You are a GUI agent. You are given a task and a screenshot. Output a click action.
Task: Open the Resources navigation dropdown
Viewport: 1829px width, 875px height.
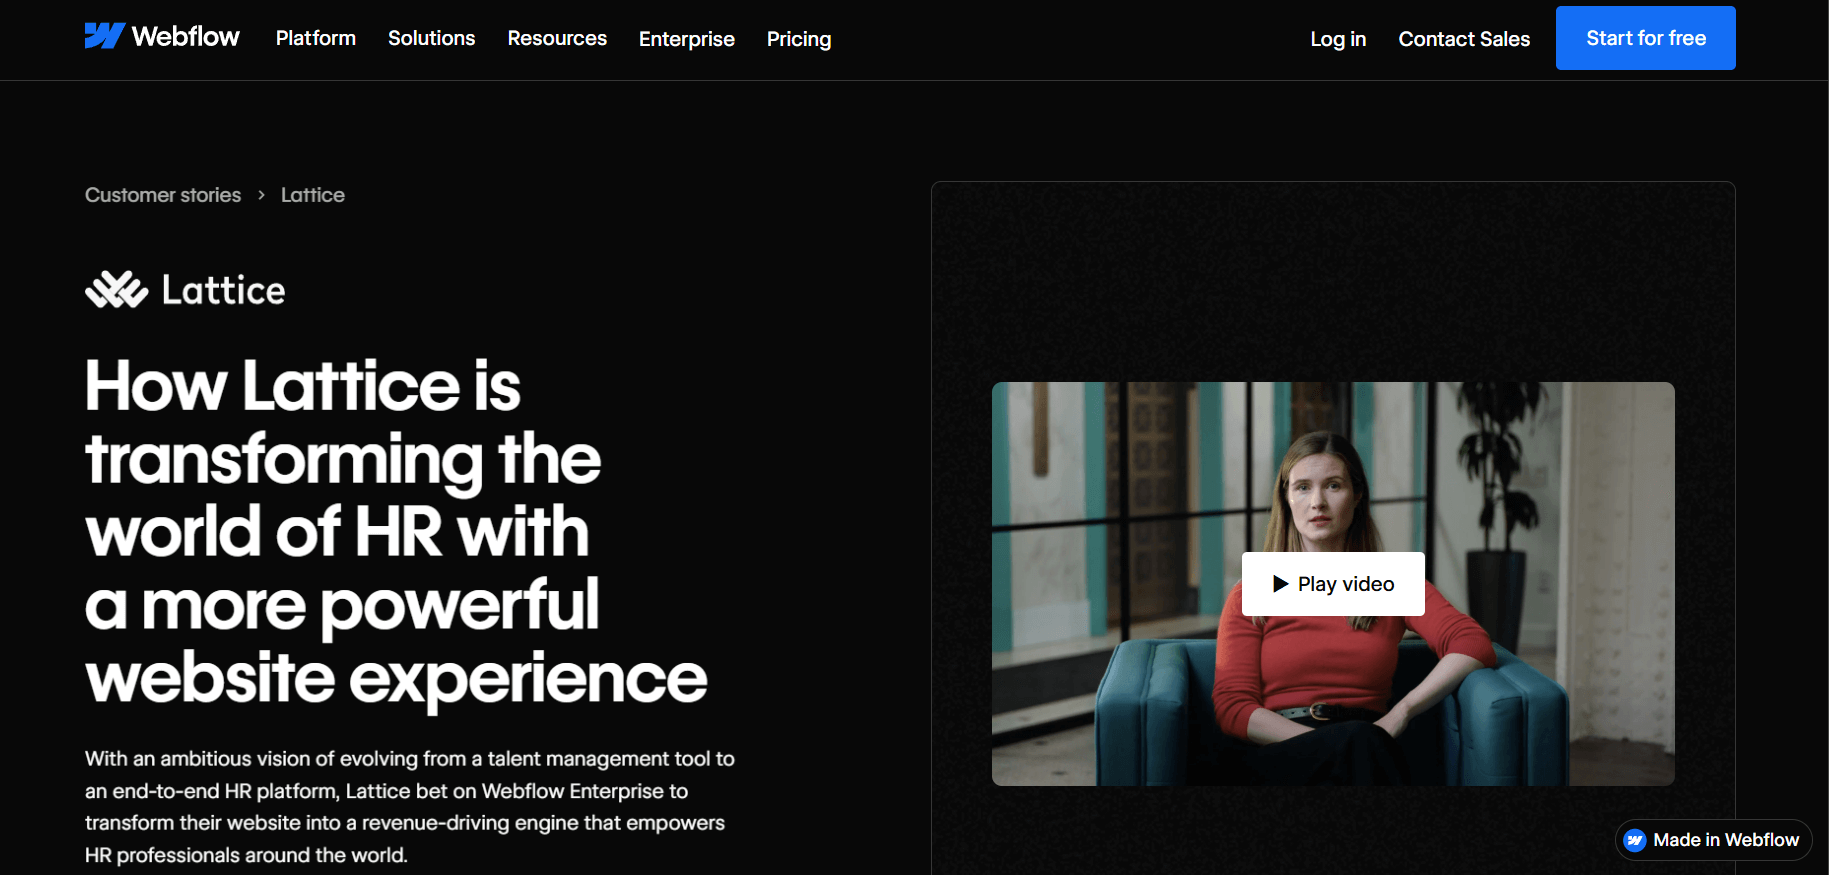557,38
